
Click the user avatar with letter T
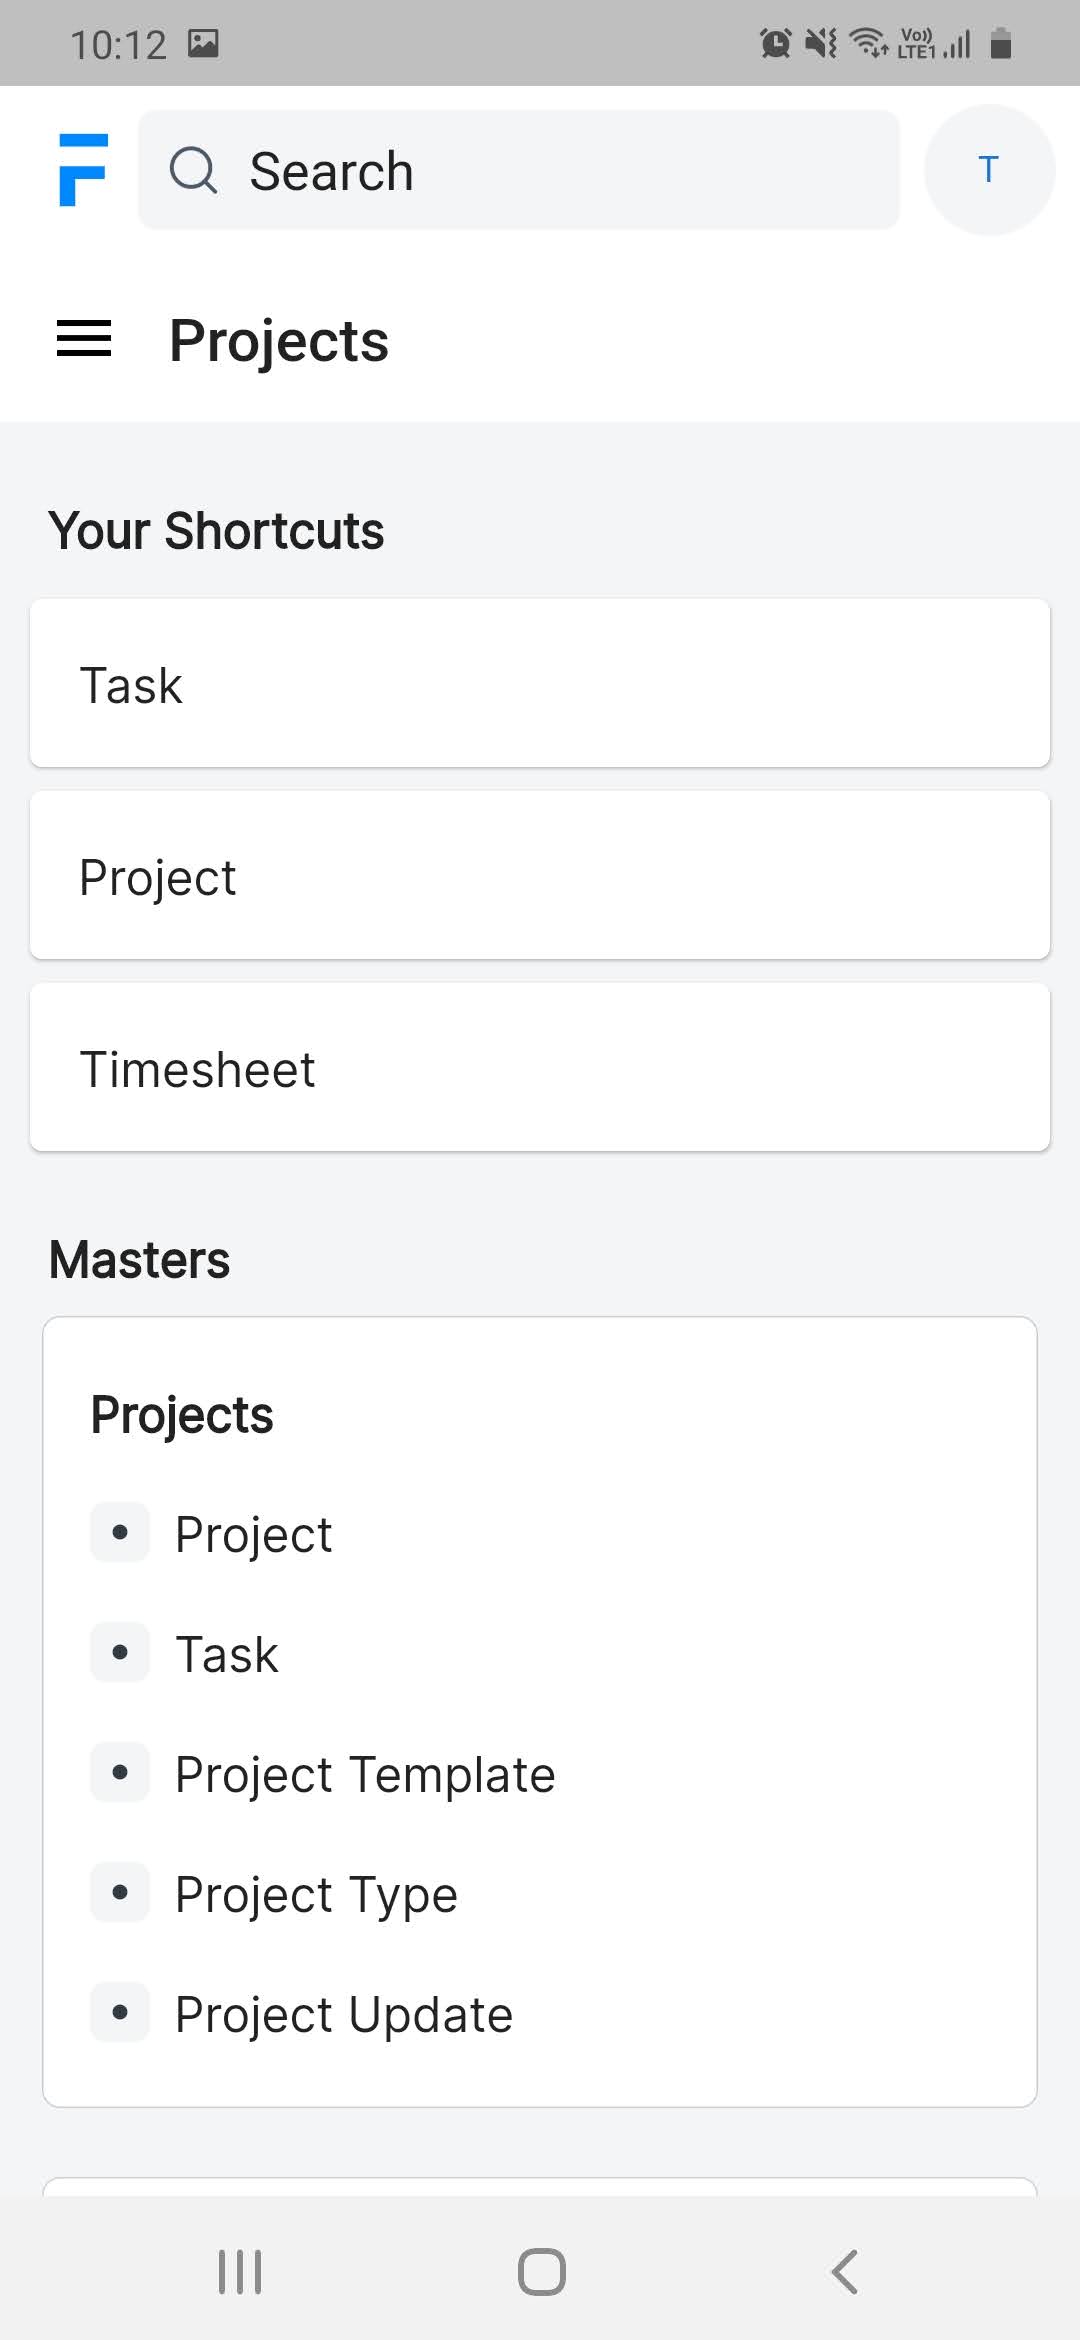pos(988,170)
